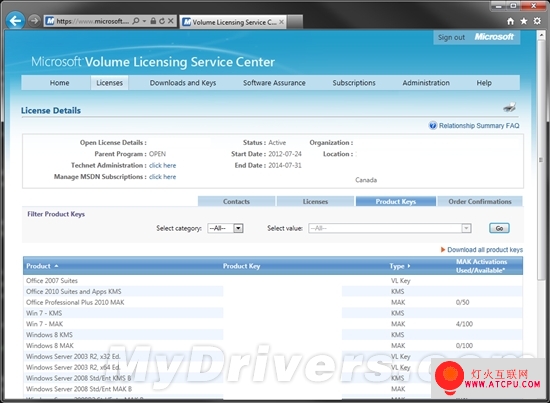
Task: Click the page vertical scrollbar thumb
Action: [x=541, y=160]
